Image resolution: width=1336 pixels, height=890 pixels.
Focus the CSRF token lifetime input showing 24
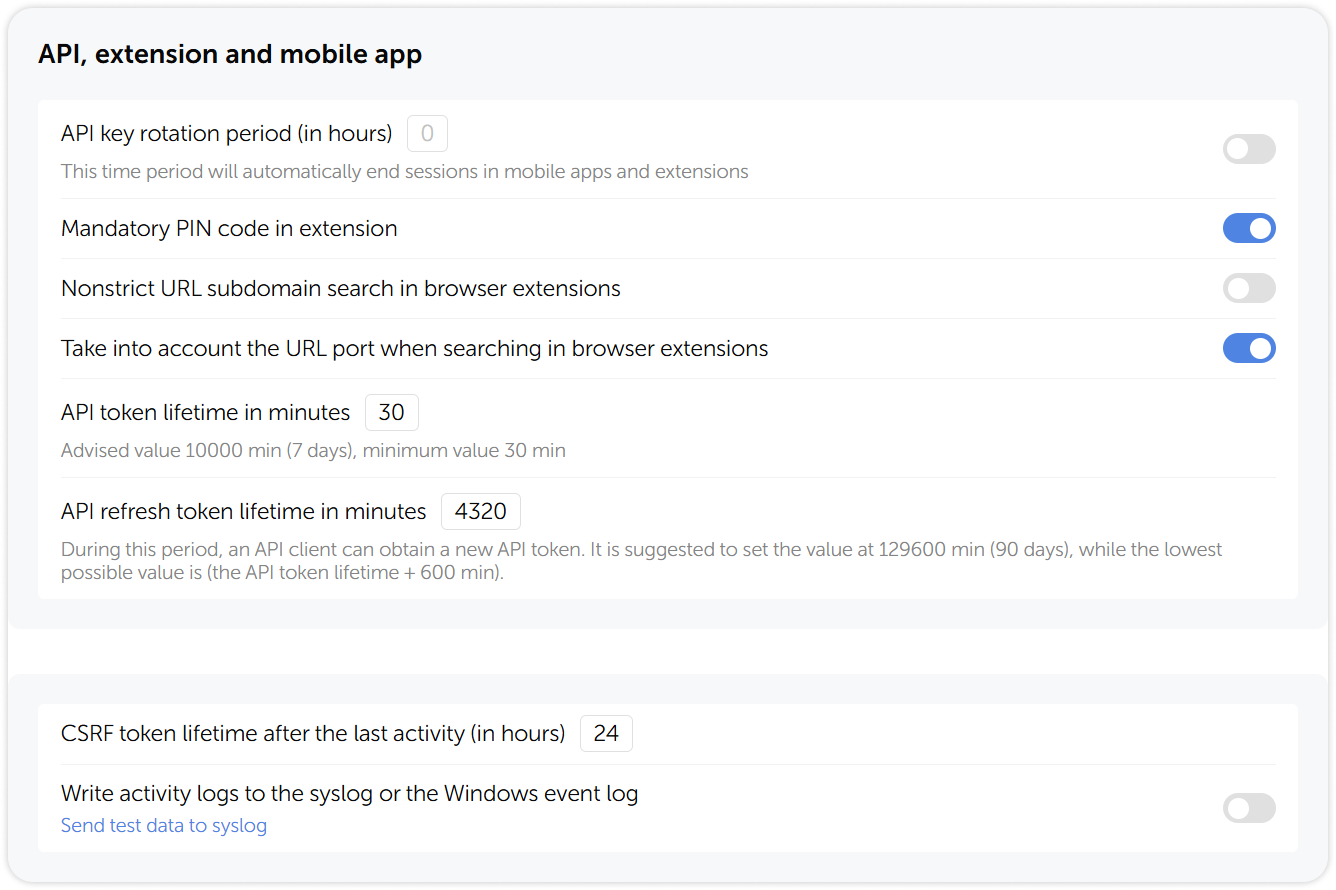pyautogui.click(x=606, y=733)
